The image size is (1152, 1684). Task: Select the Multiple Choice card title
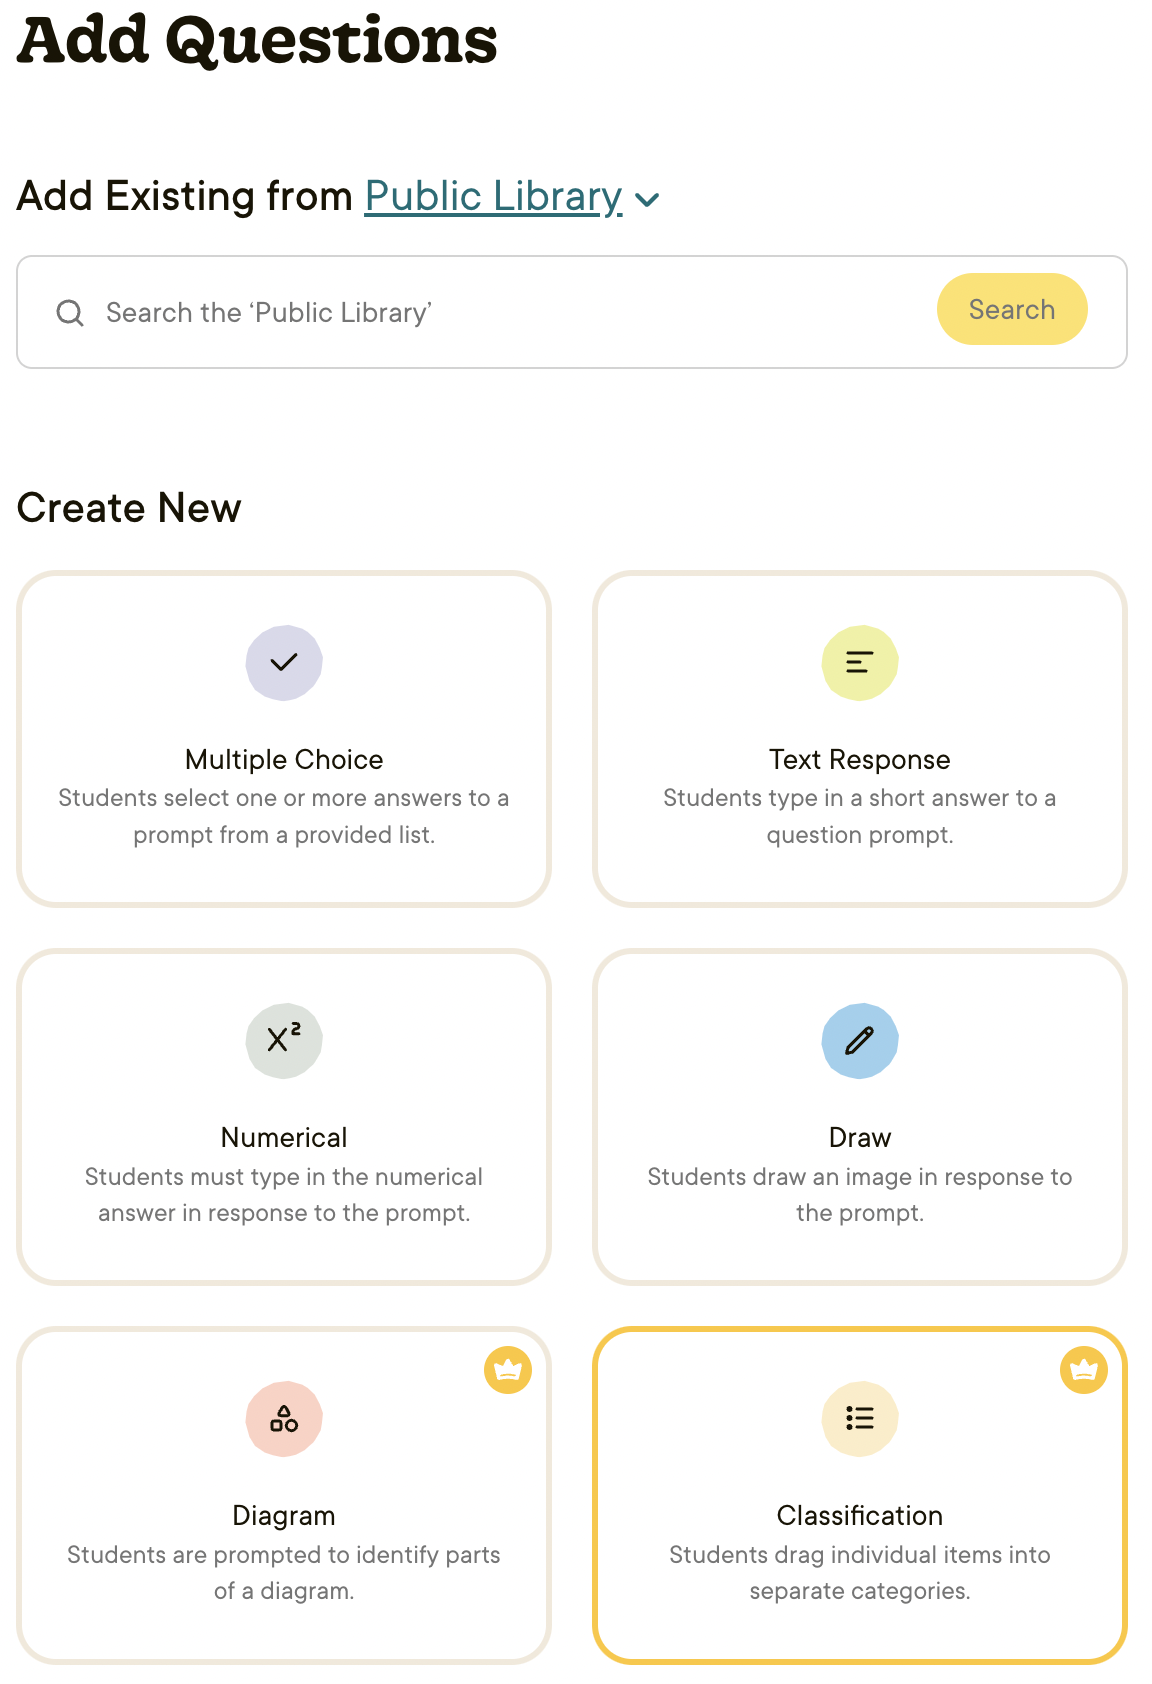click(x=284, y=760)
